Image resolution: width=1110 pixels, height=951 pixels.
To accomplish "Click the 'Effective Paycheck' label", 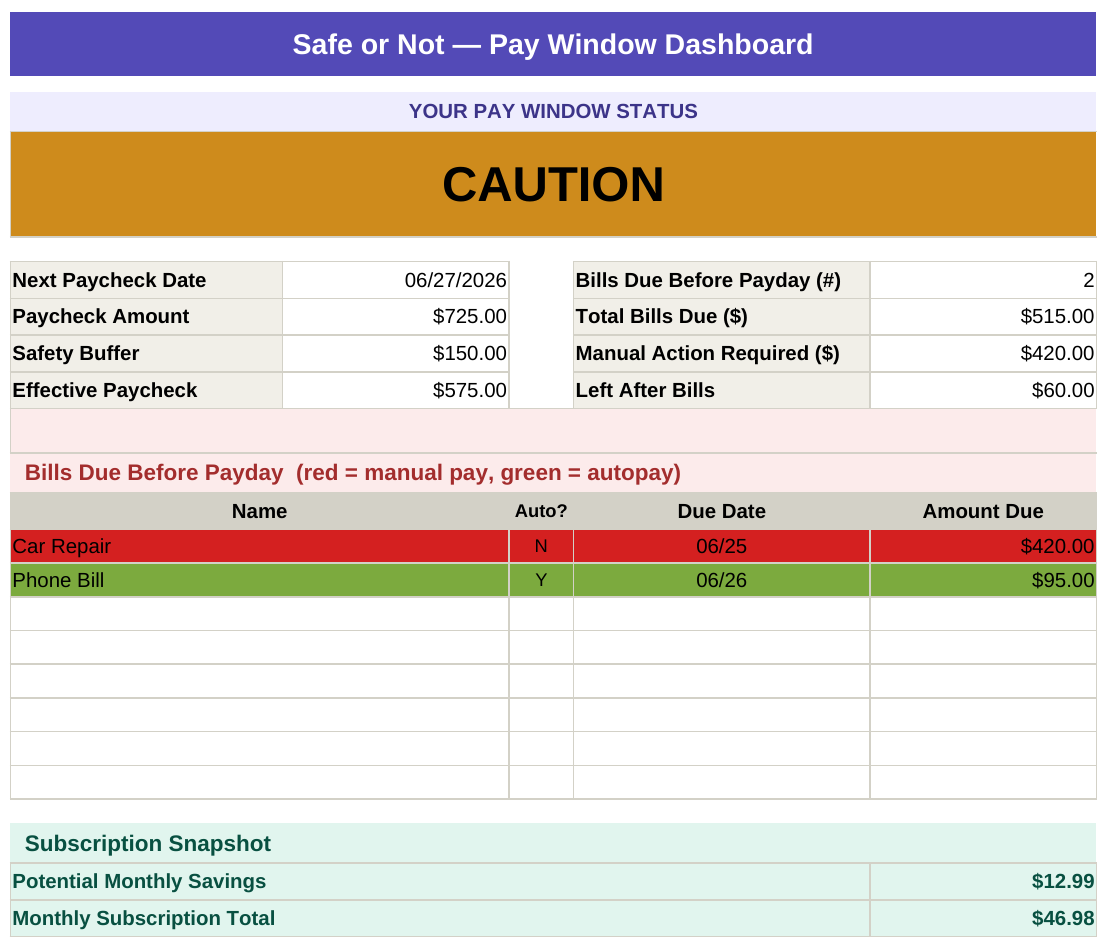I will [x=147, y=390].
